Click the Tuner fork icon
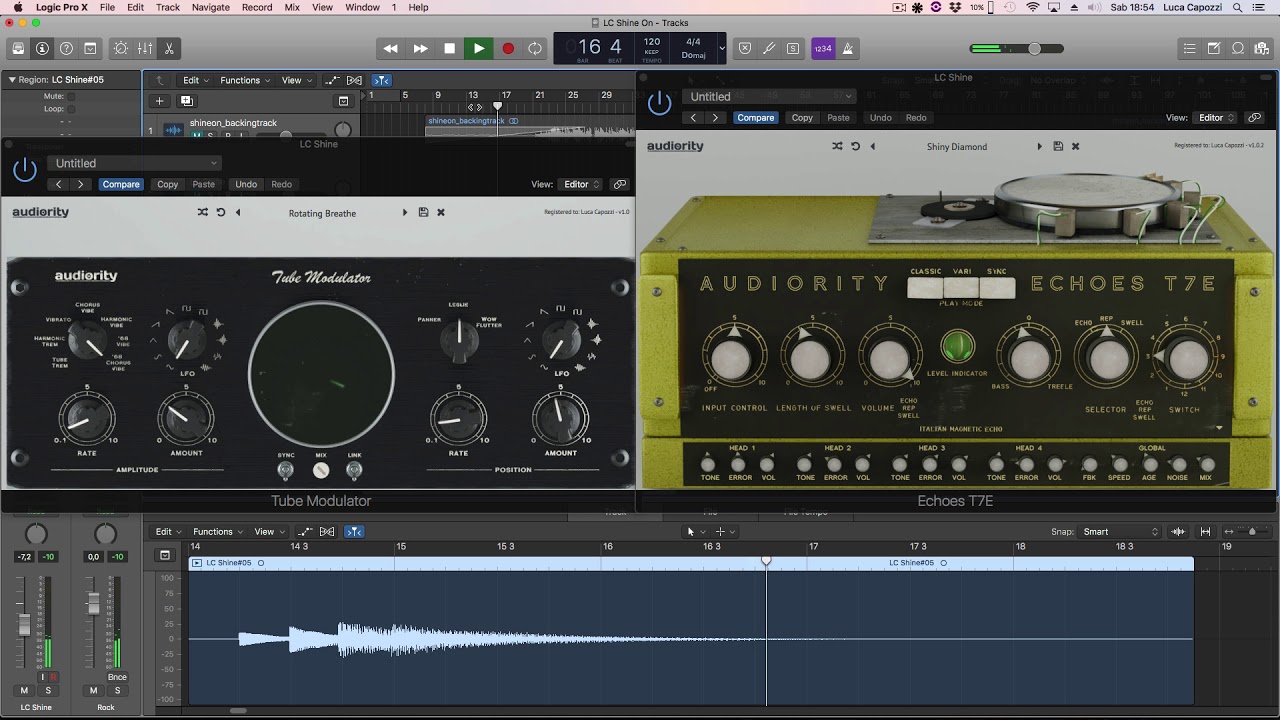 (769, 48)
